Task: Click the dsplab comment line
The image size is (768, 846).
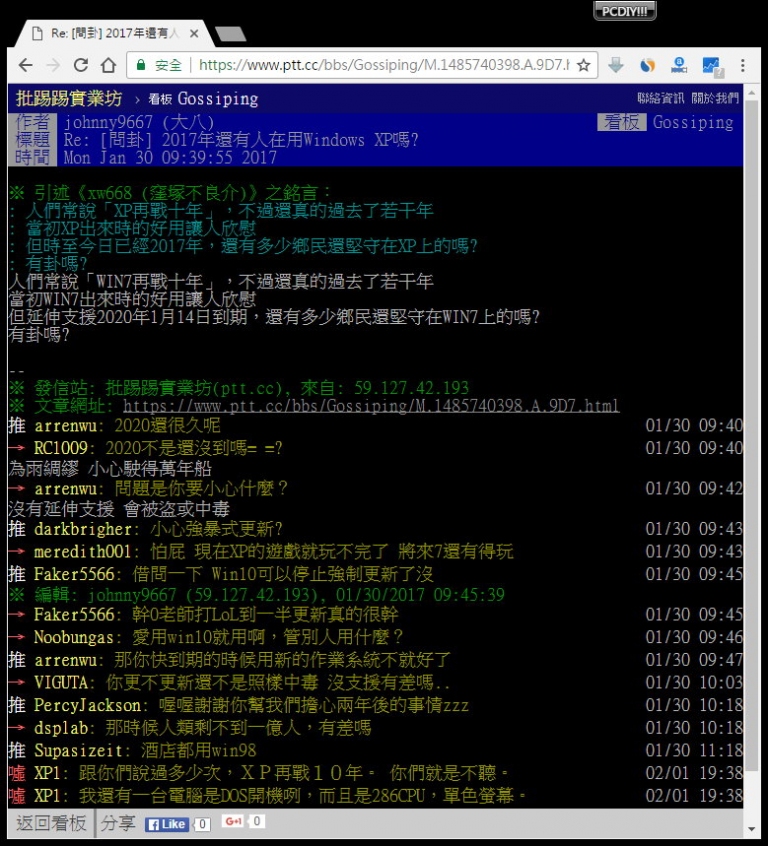Action: click(x=376, y=728)
